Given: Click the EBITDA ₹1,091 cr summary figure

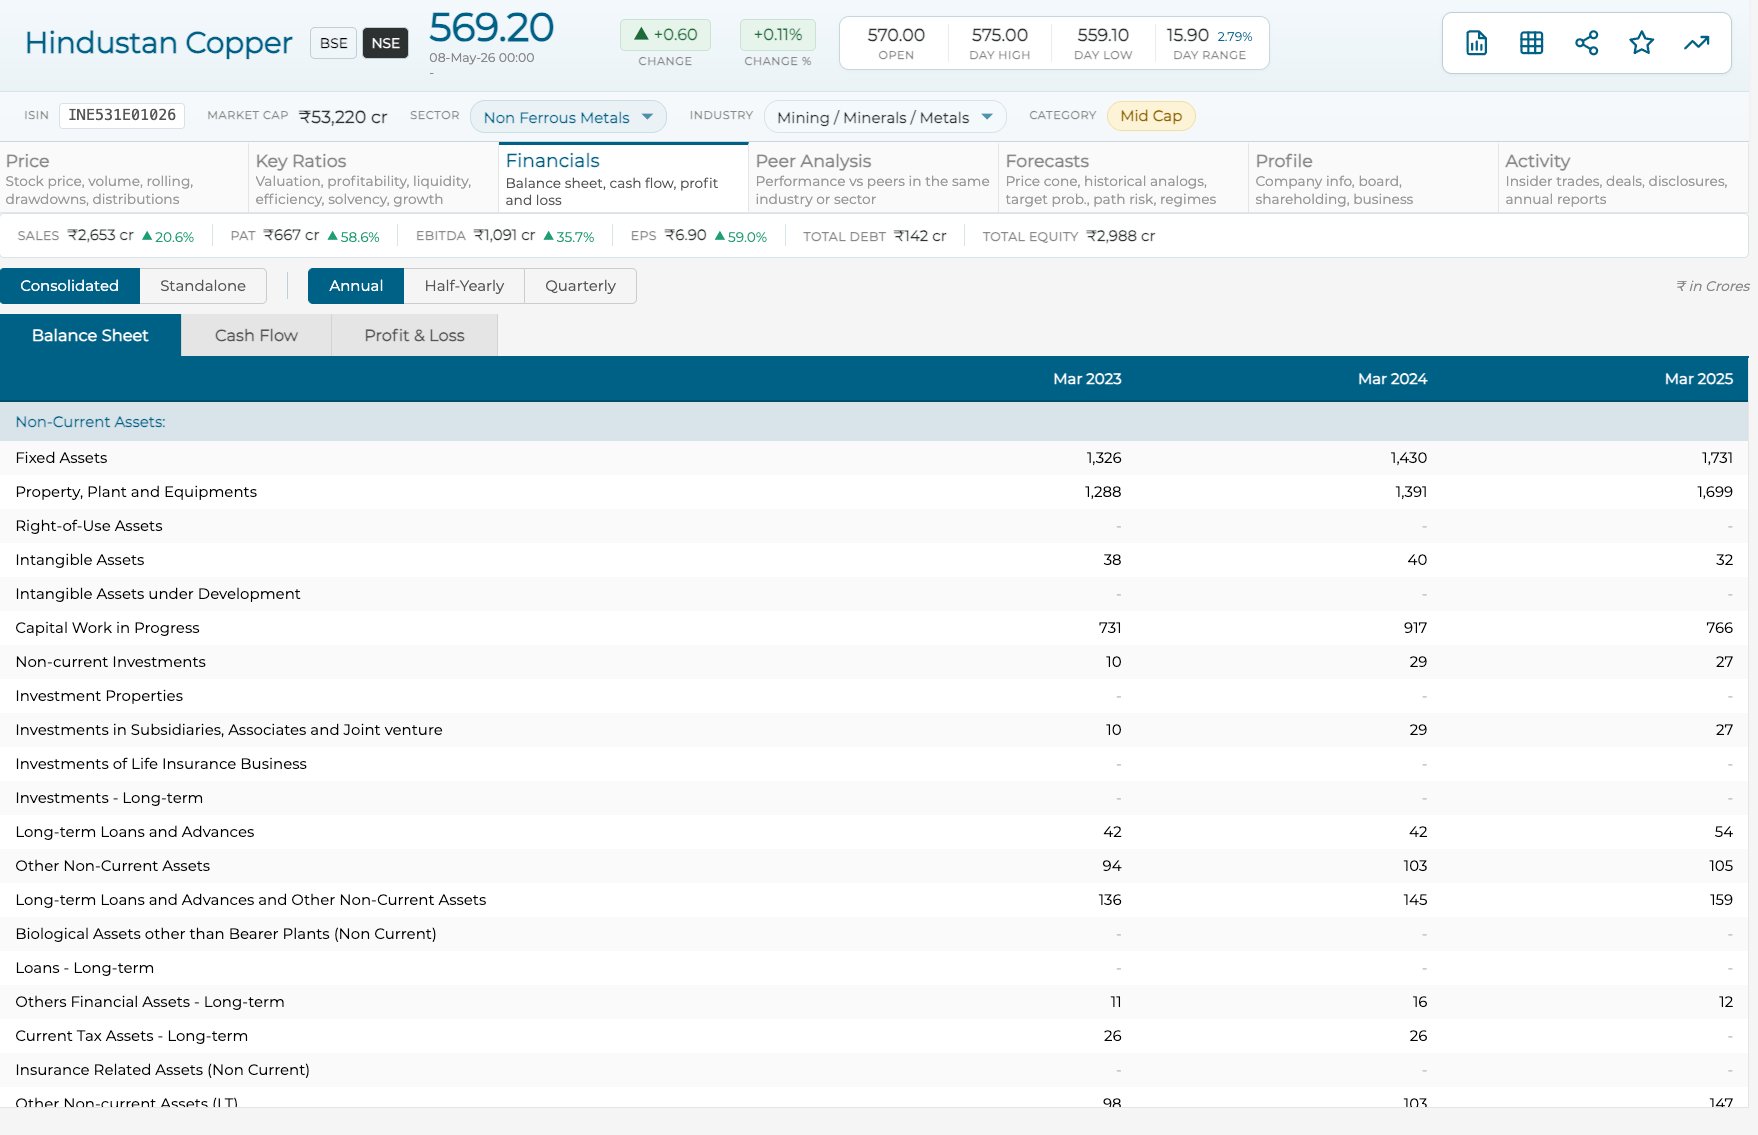Looking at the screenshot, I should coord(505,236).
